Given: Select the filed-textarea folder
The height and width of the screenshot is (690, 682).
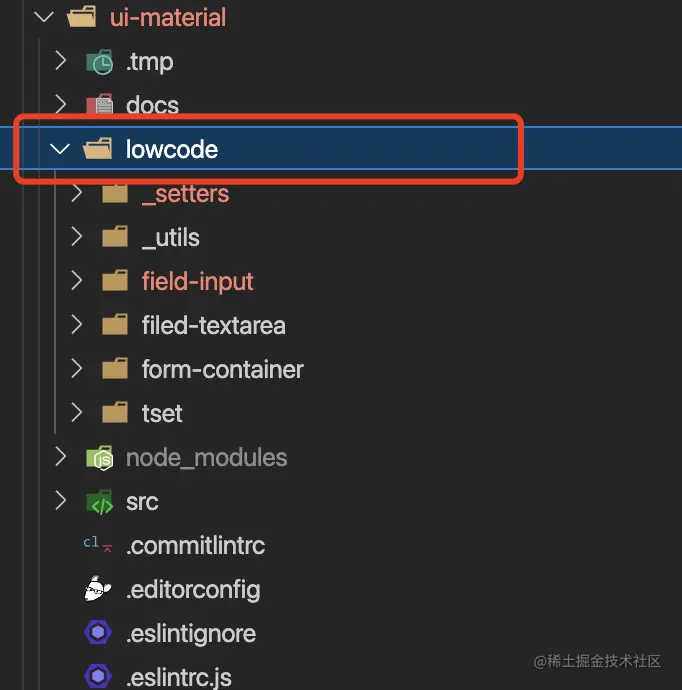Looking at the screenshot, I should click(x=213, y=326).
